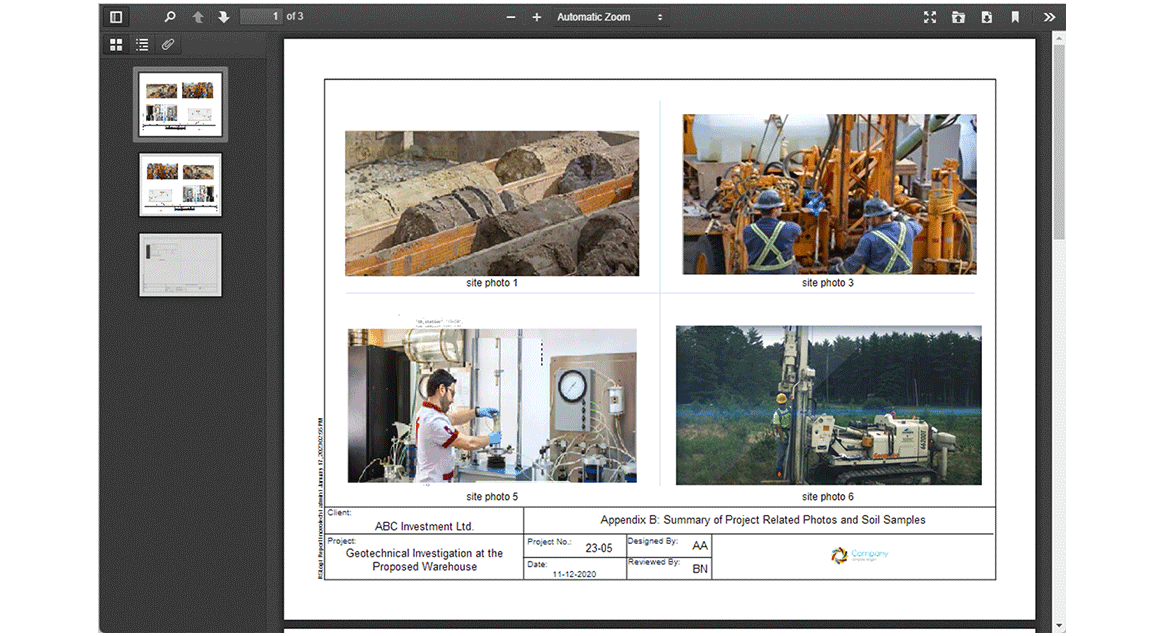Show thumbnails view in sidebar
Viewport: 1164px width, 636px height.
point(116,45)
